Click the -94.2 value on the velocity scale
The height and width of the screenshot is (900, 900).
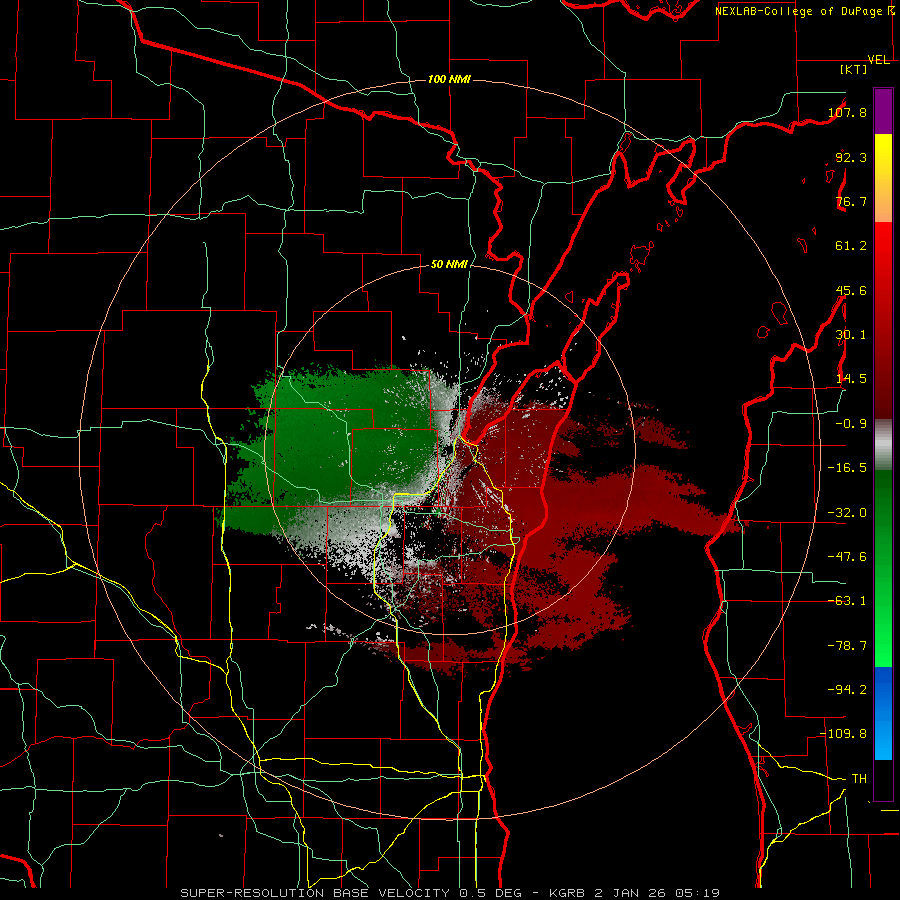(x=847, y=689)
